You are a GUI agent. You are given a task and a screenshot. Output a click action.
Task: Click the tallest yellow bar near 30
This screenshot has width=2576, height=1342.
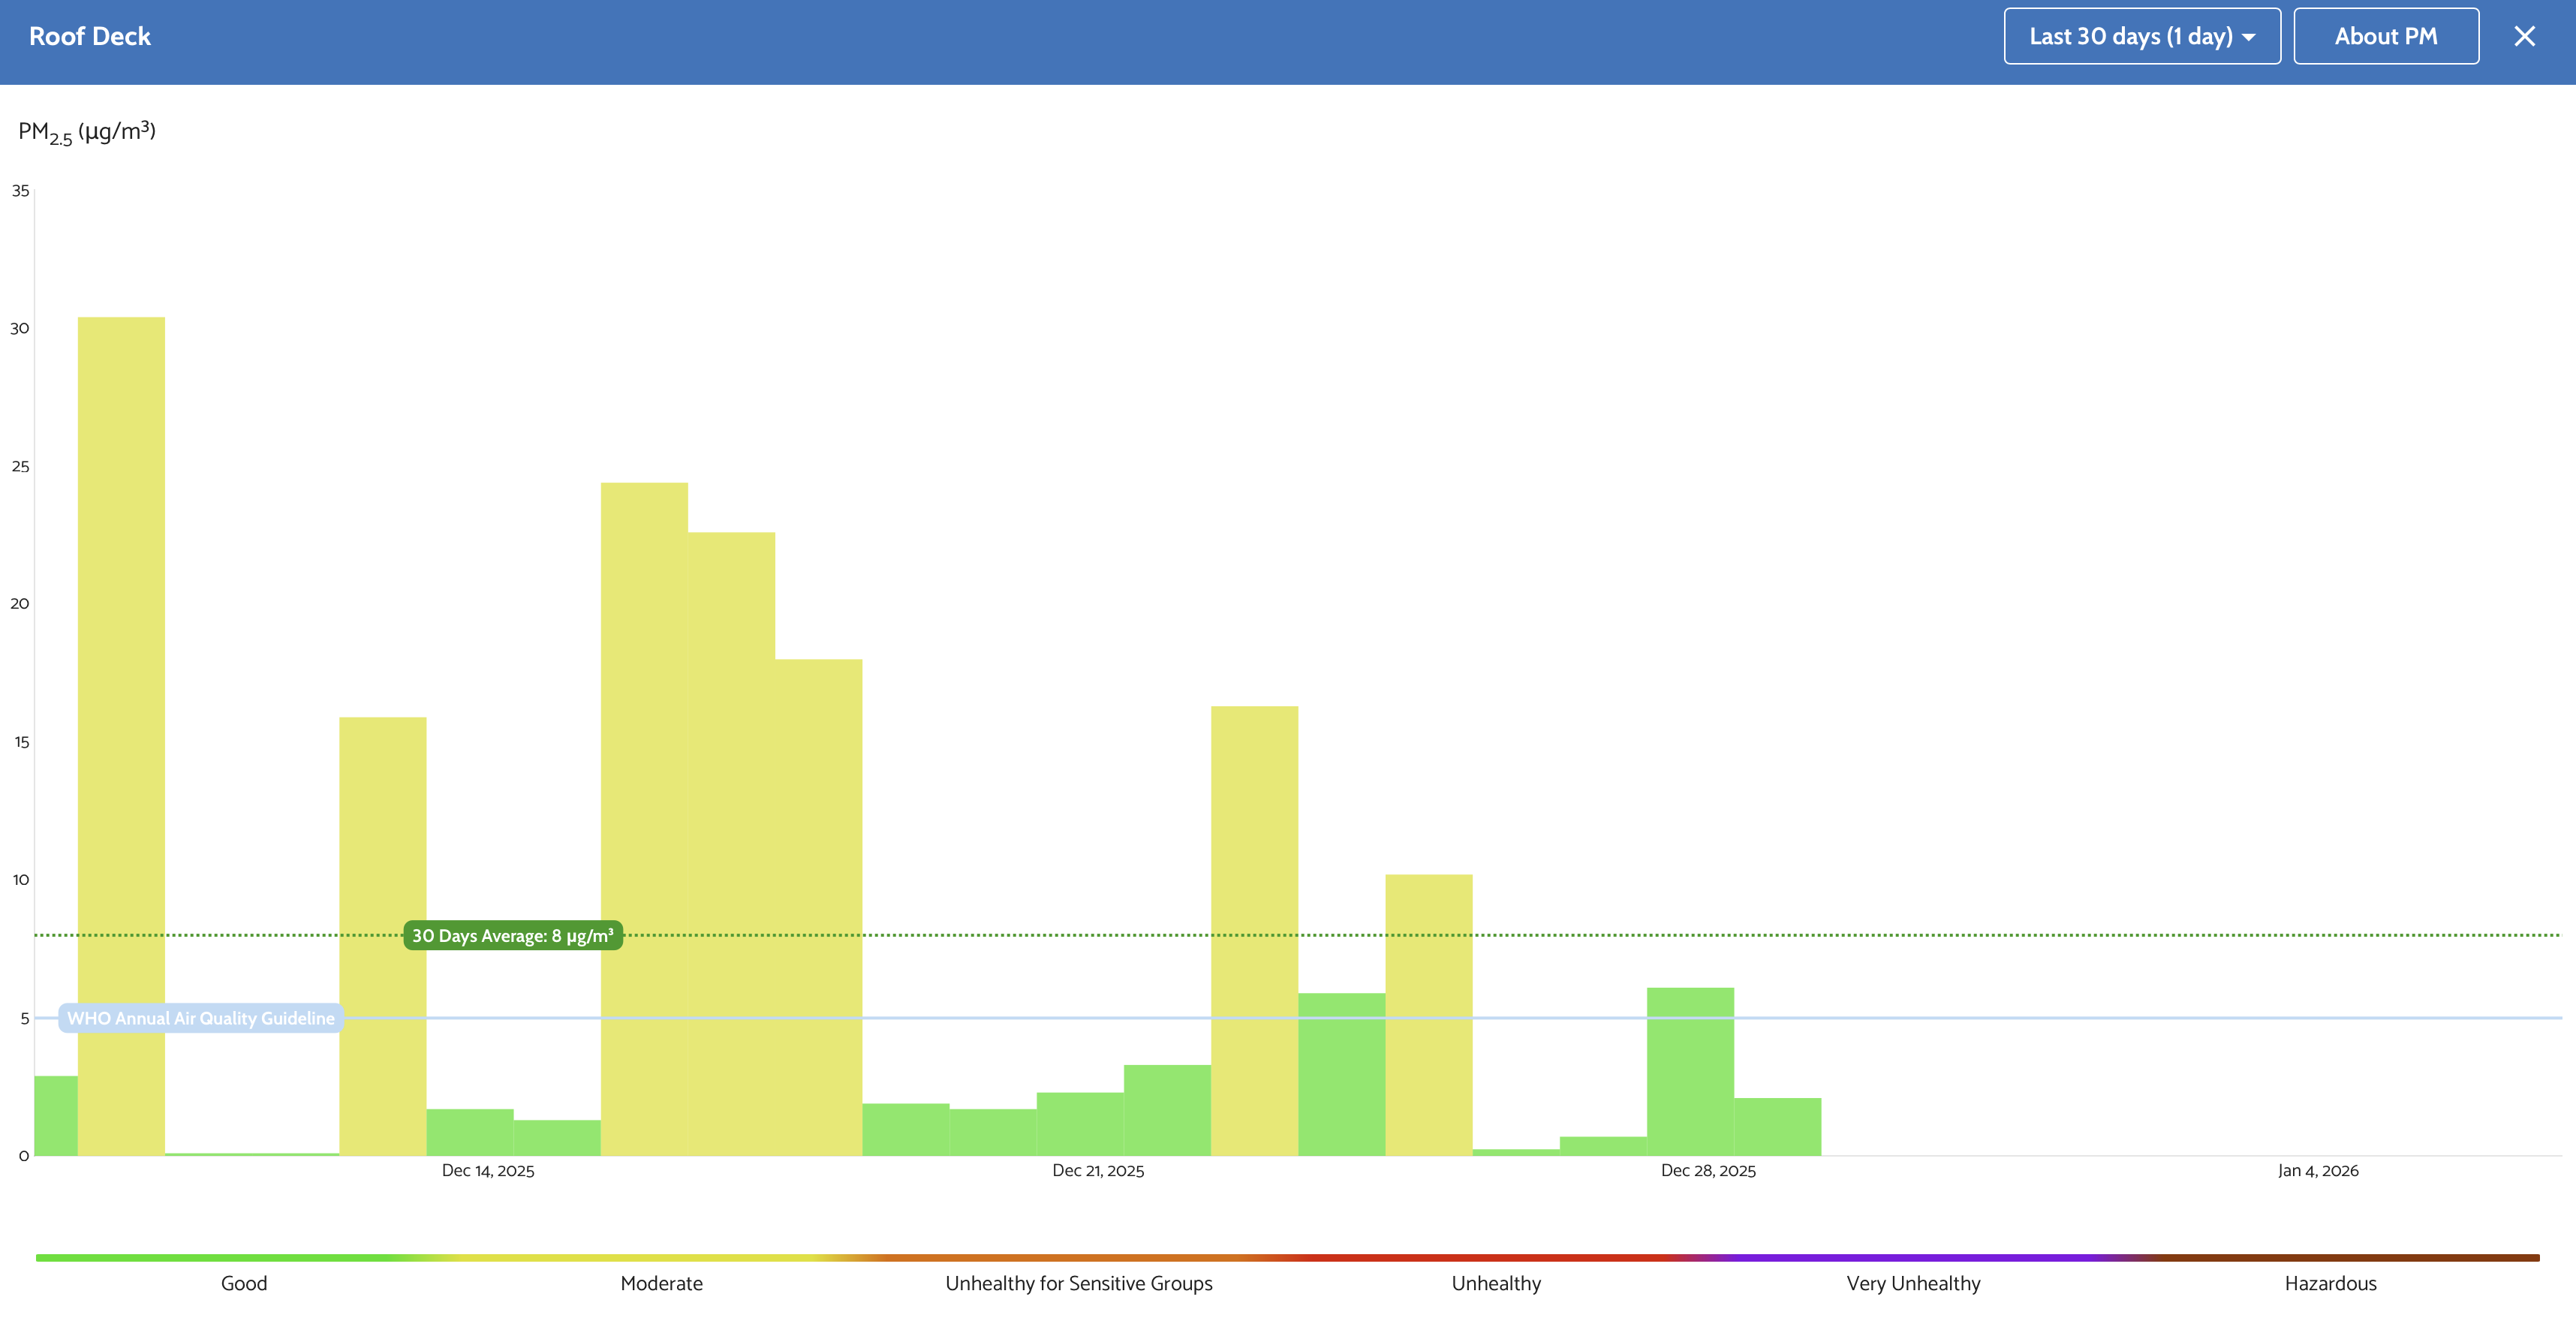point(121,700)
